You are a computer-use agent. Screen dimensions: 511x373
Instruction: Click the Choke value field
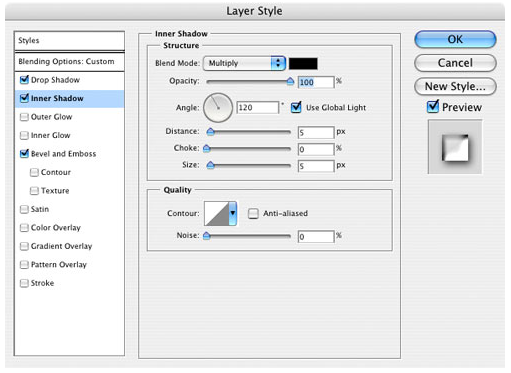click(x=316, y=149)
